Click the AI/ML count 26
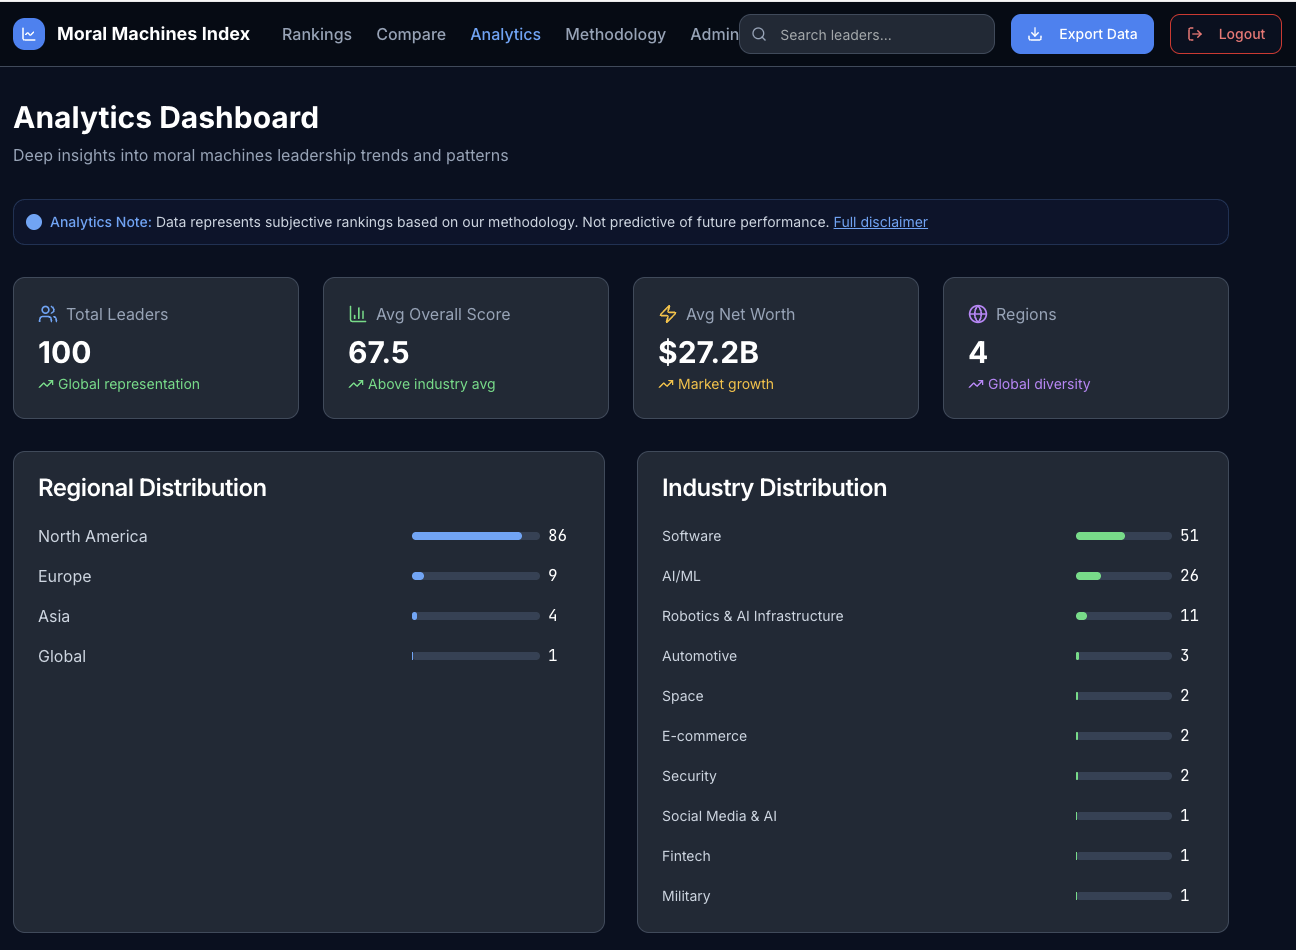Viewport: 1296px width, 950px height. 1189,576
